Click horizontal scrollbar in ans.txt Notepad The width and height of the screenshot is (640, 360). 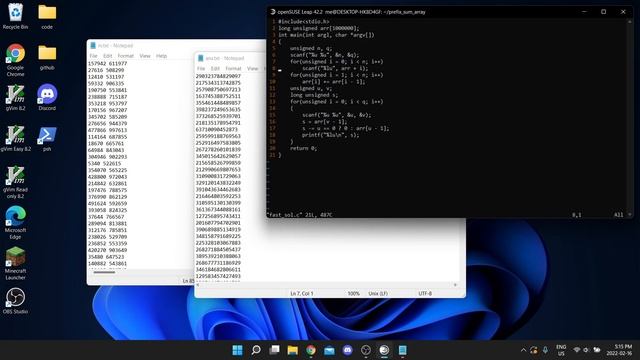click(x=327, y=285)
